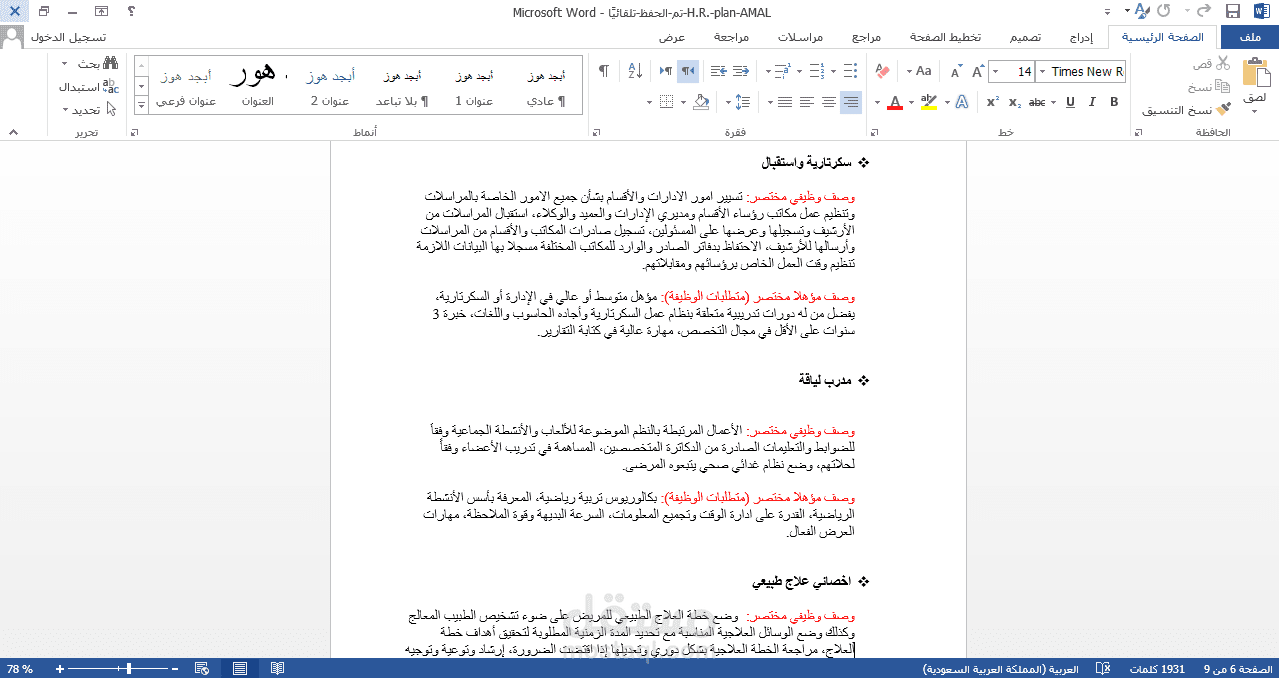Click the Replace (استبدال) icon
1279x678 pixels.
click(111, 87)
